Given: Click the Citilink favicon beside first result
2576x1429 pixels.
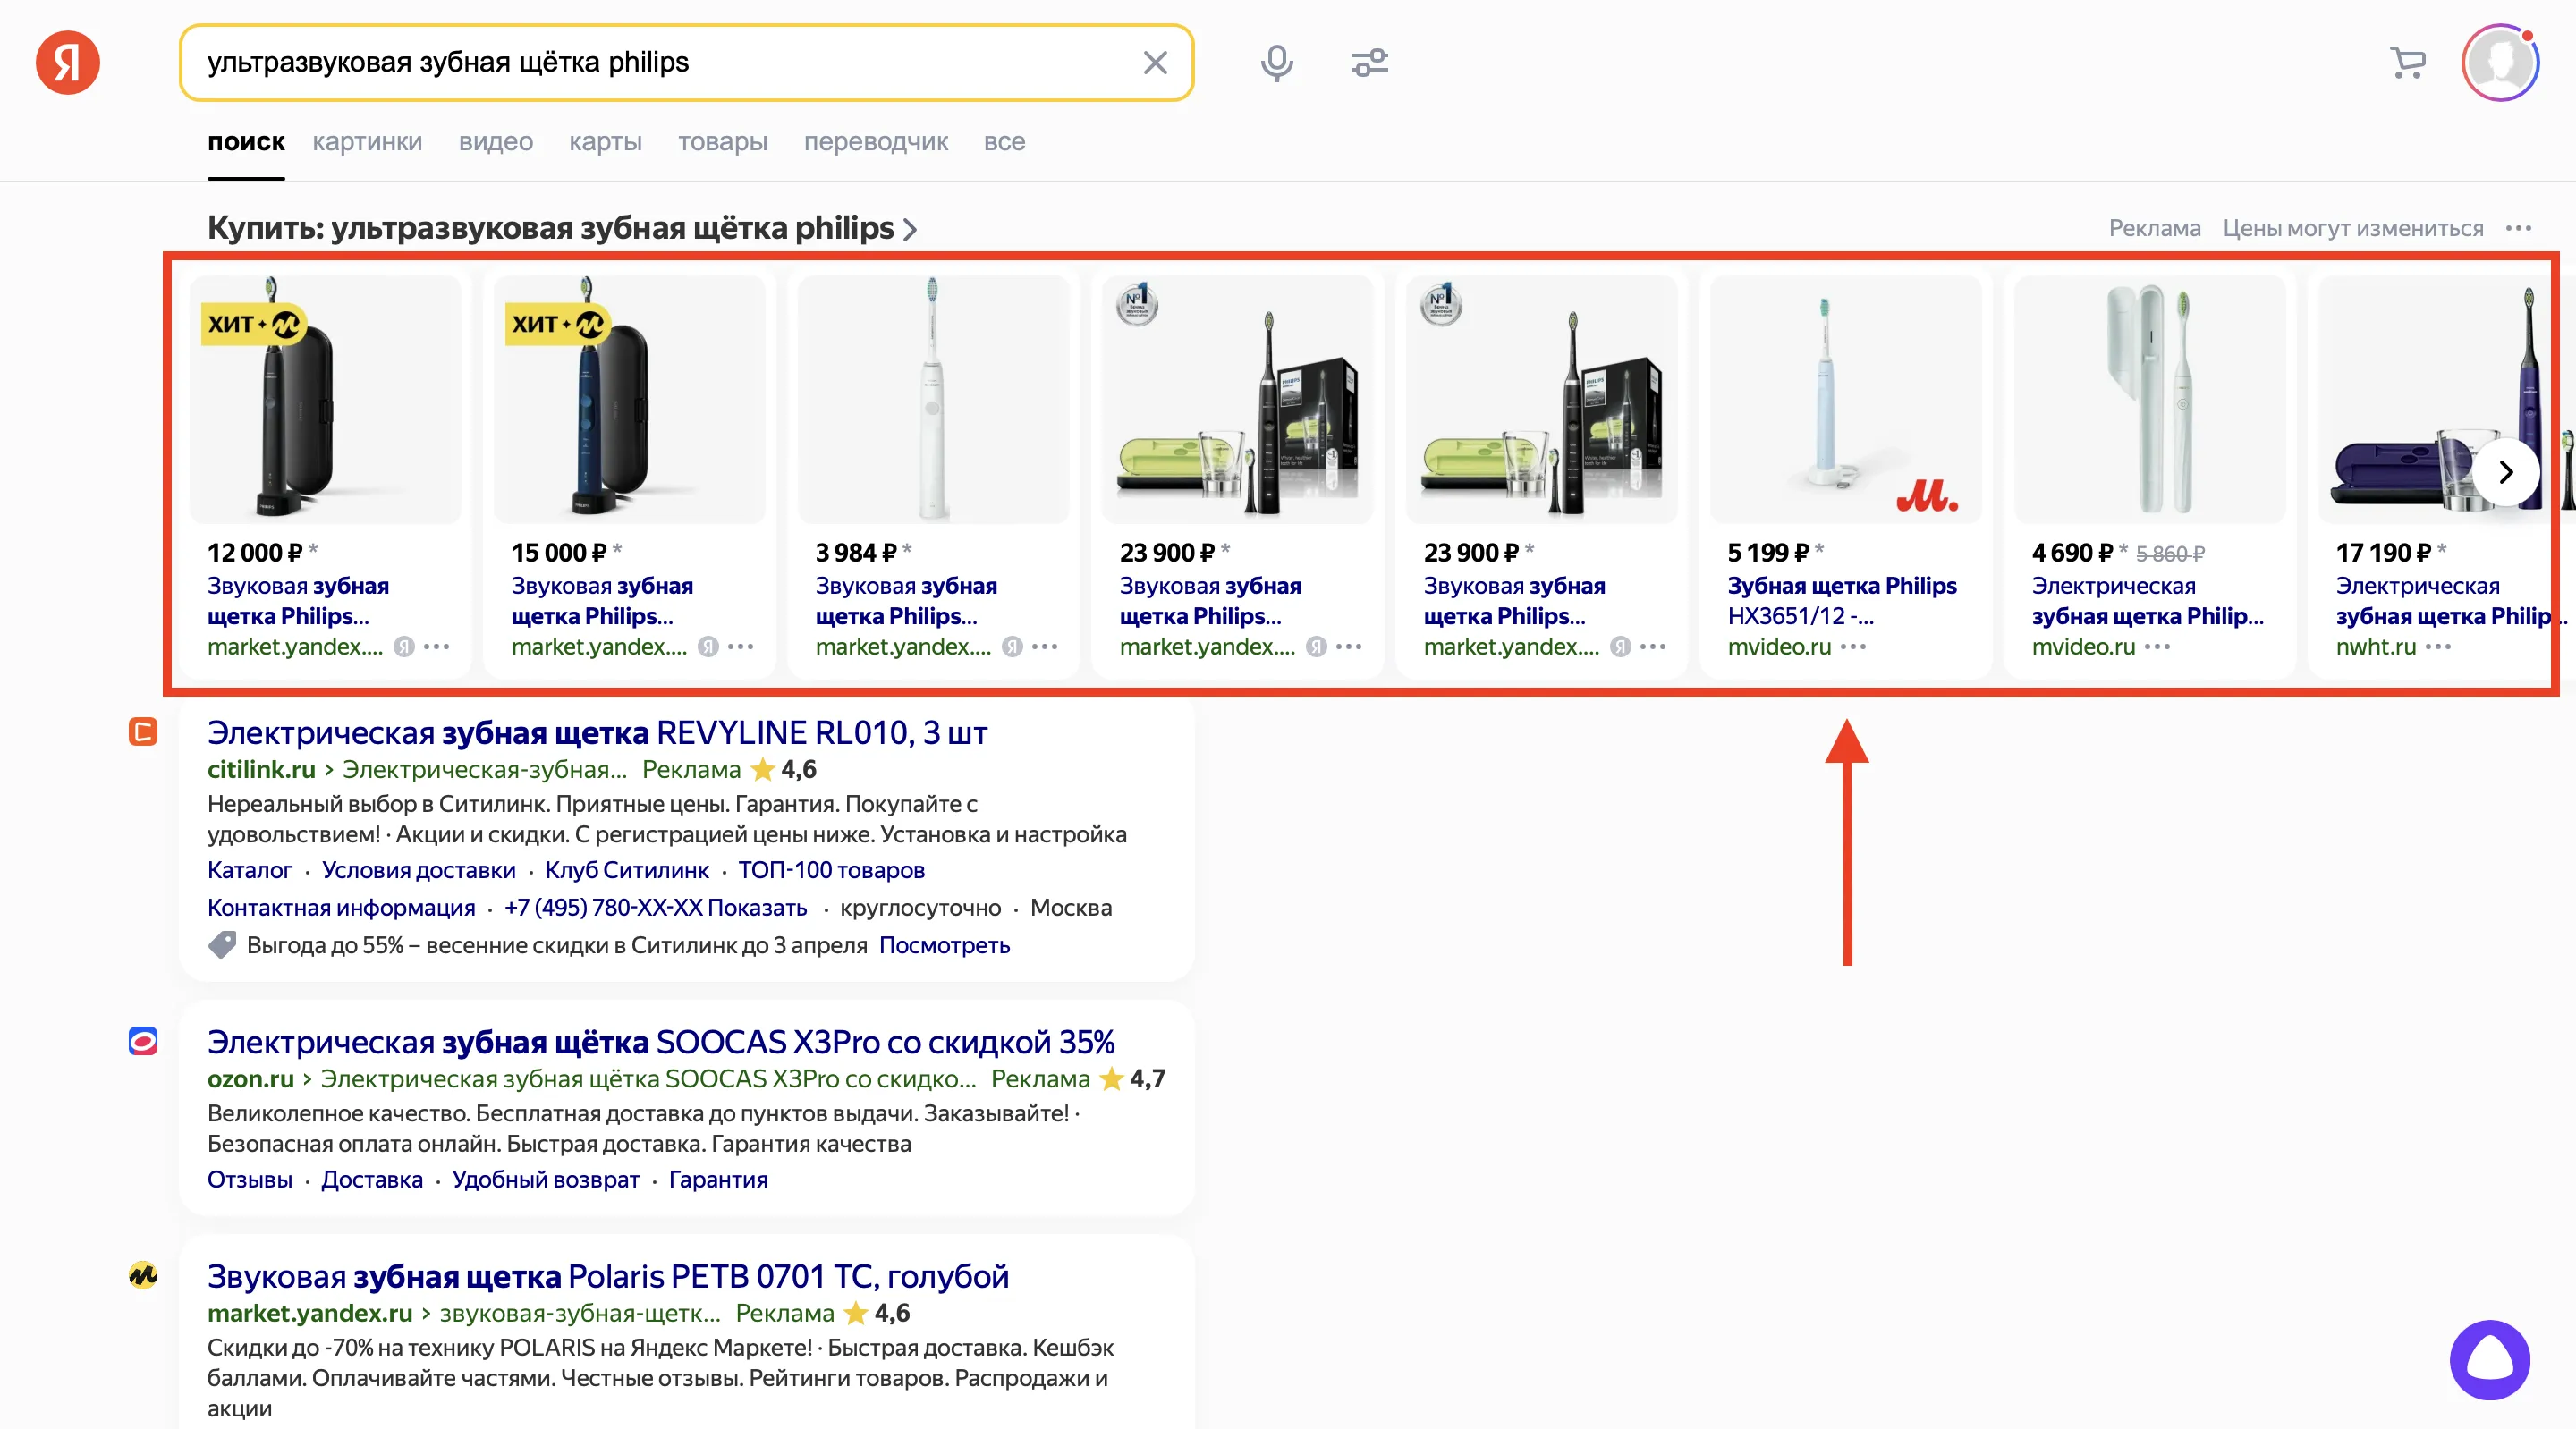Looking at the screenshot, I should point(143,731).
